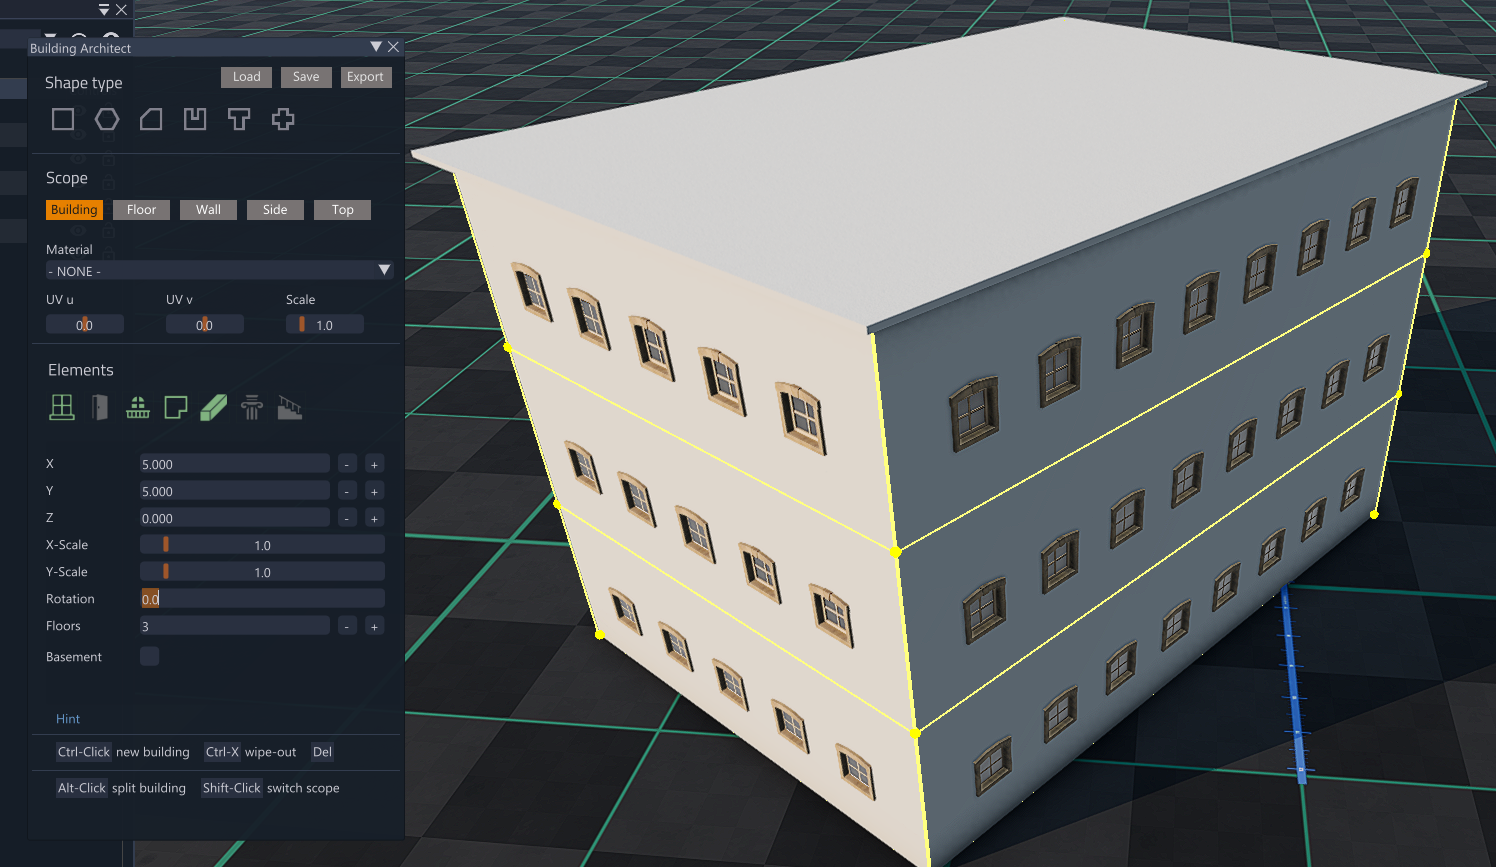Decrease the Z value with minus
Screen dimensions: 1496x867
pos(347,518)
